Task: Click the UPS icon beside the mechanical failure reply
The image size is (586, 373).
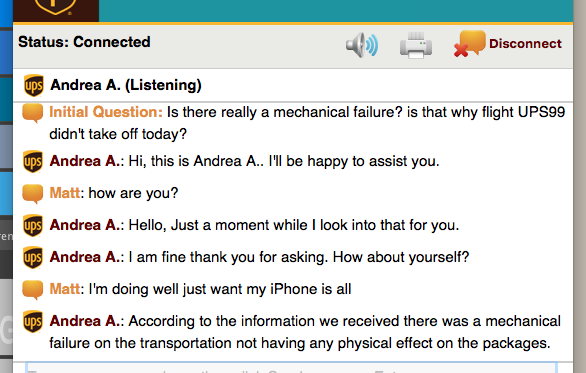Action: [x=33, y=321]
